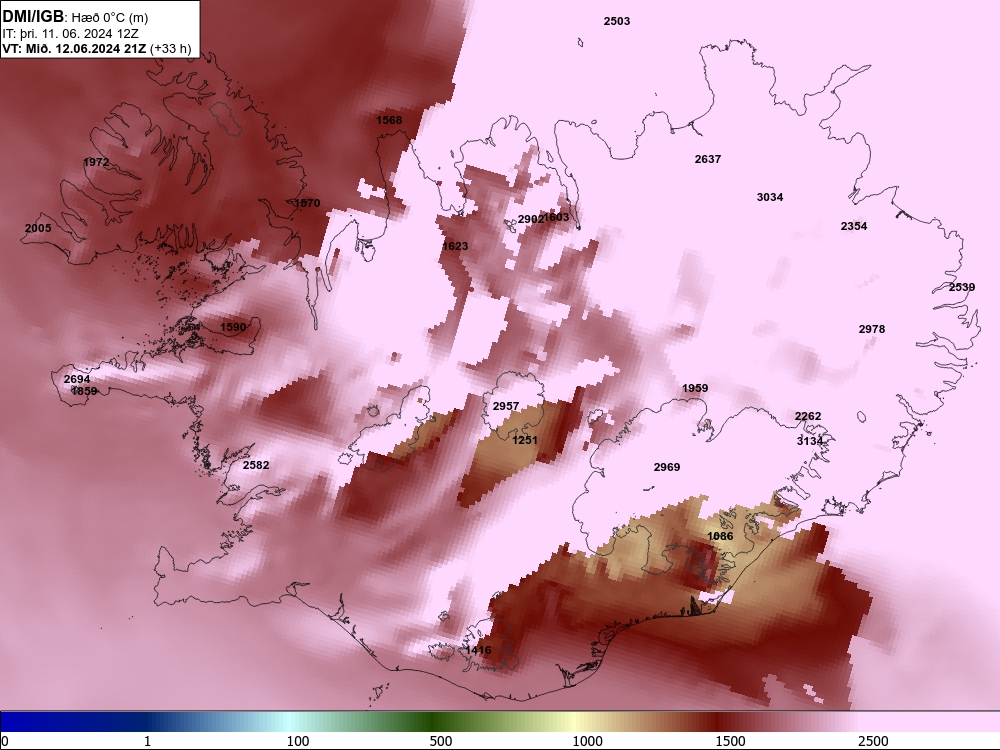This screenshot has width=1000, height=750.
Task: Click the map value 1416 near south coast
Action: pyautogui.click(x=478, y=650)
